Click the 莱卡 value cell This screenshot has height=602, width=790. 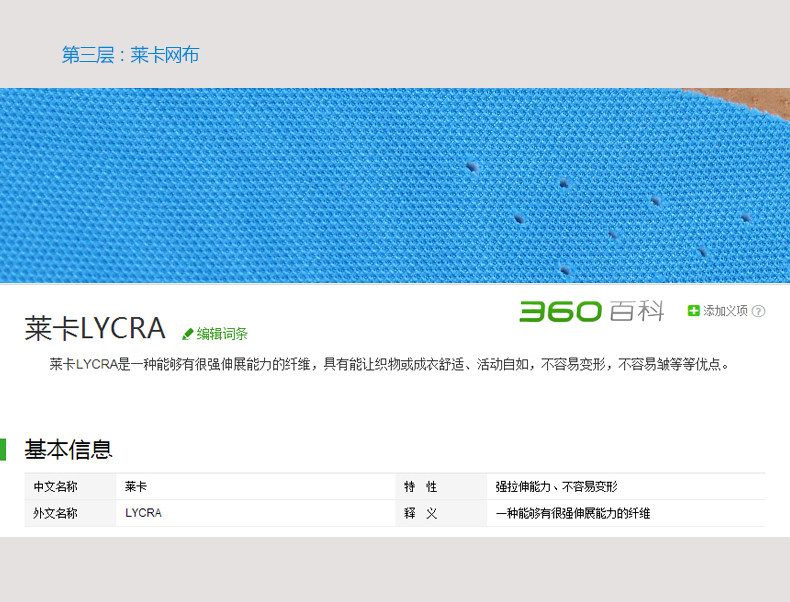[255, 487]
